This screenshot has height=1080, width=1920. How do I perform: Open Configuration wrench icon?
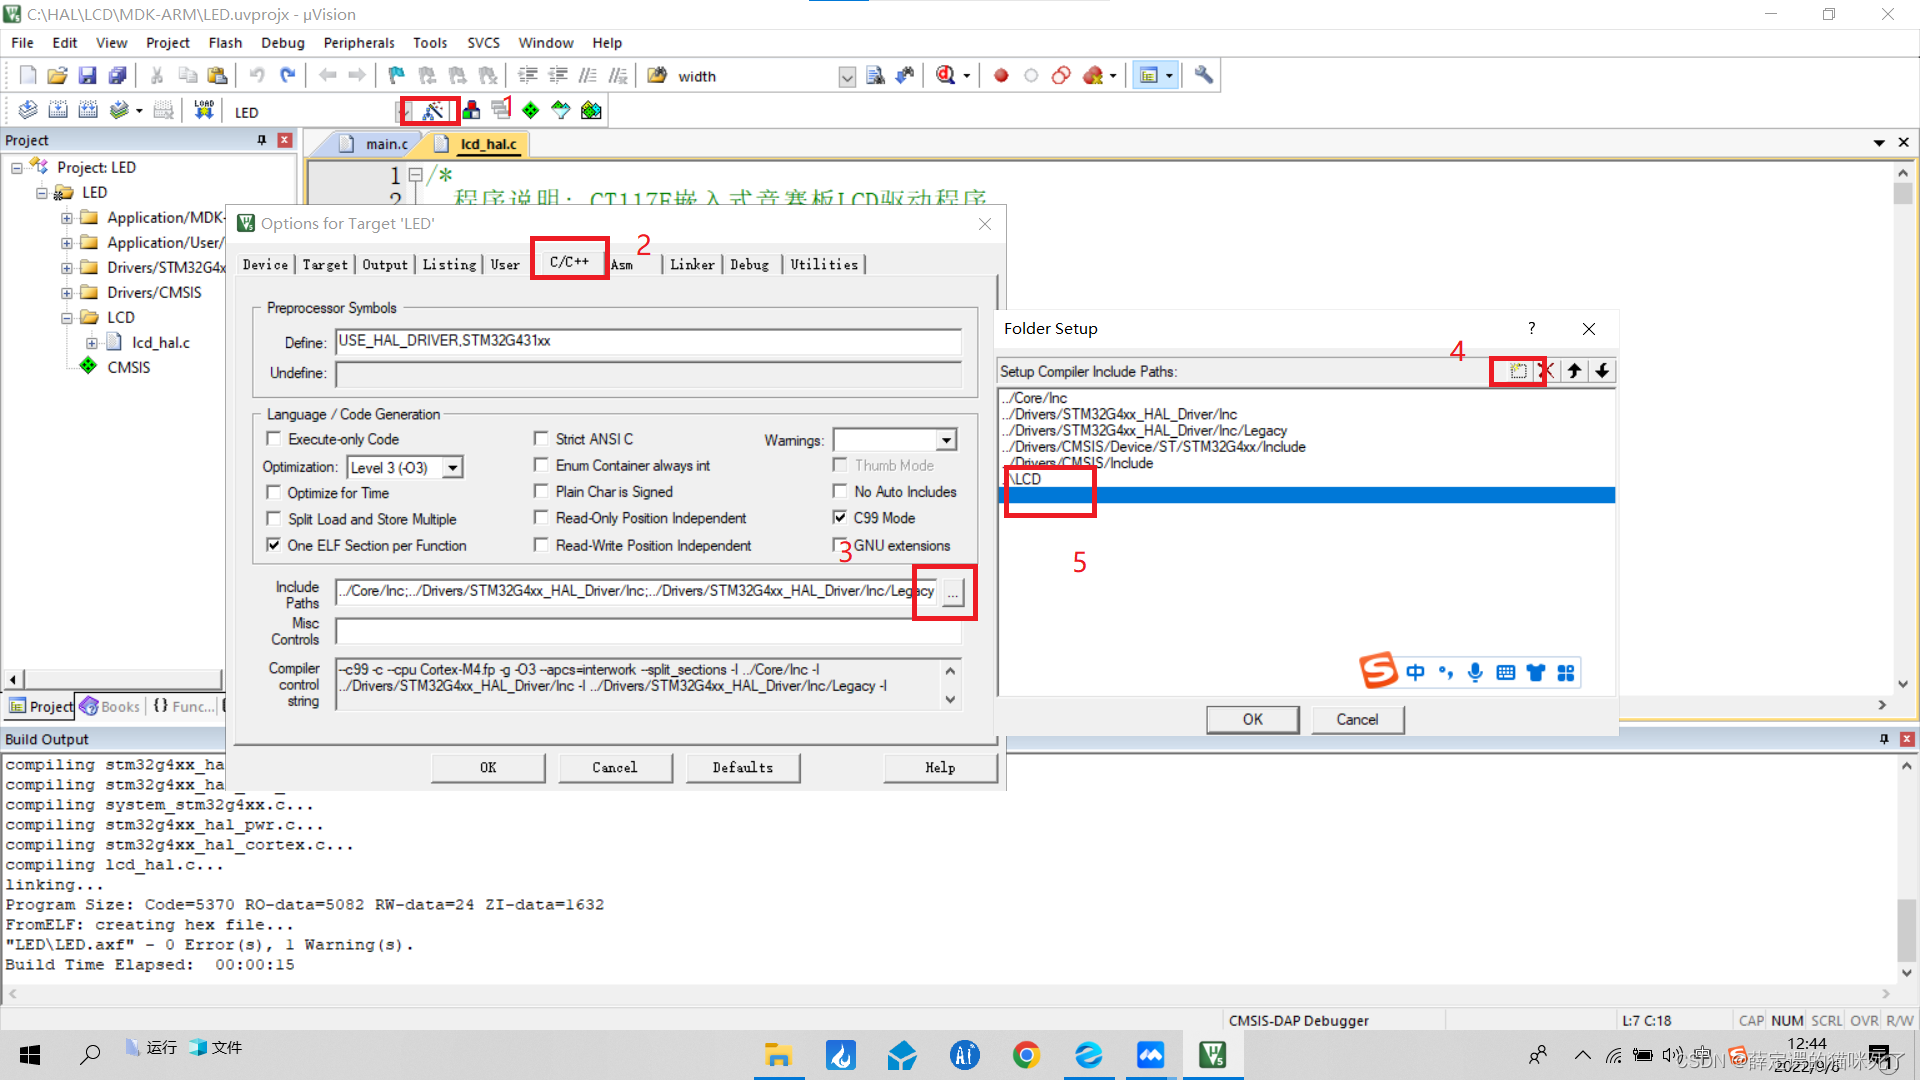coord(1203,76)
